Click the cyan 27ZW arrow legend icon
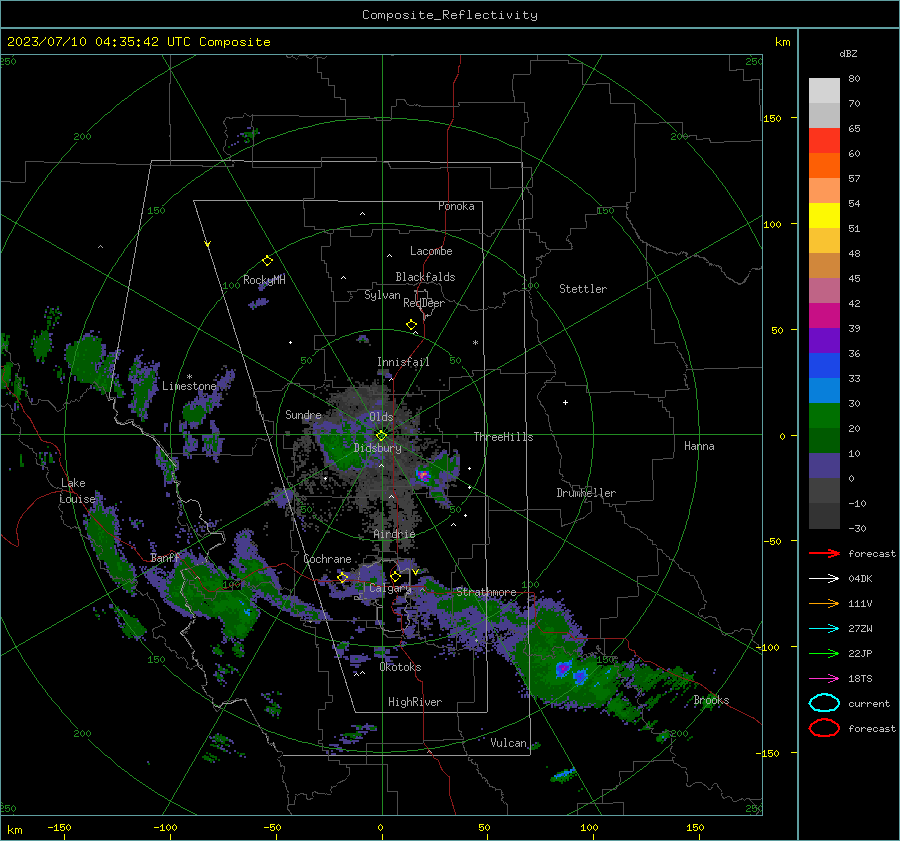This screenshot has height=841, width=900. pos(824,629)
